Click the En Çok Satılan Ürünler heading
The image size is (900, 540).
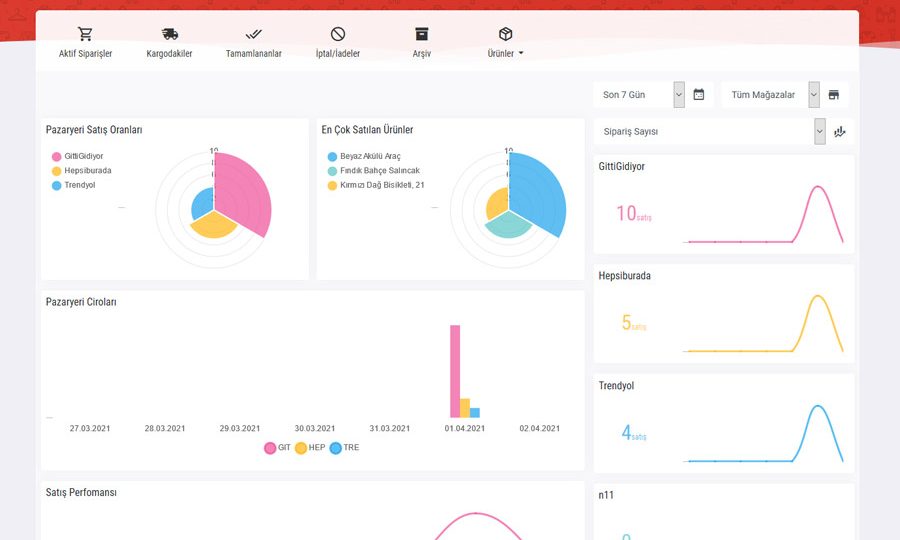(367, 130)
